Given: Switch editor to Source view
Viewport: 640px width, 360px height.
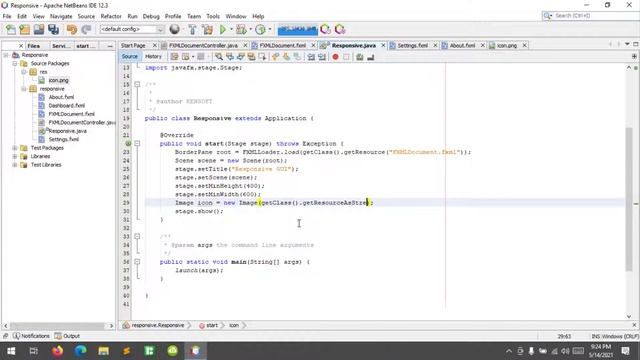Looking at the screenshot, I should 130,57.
